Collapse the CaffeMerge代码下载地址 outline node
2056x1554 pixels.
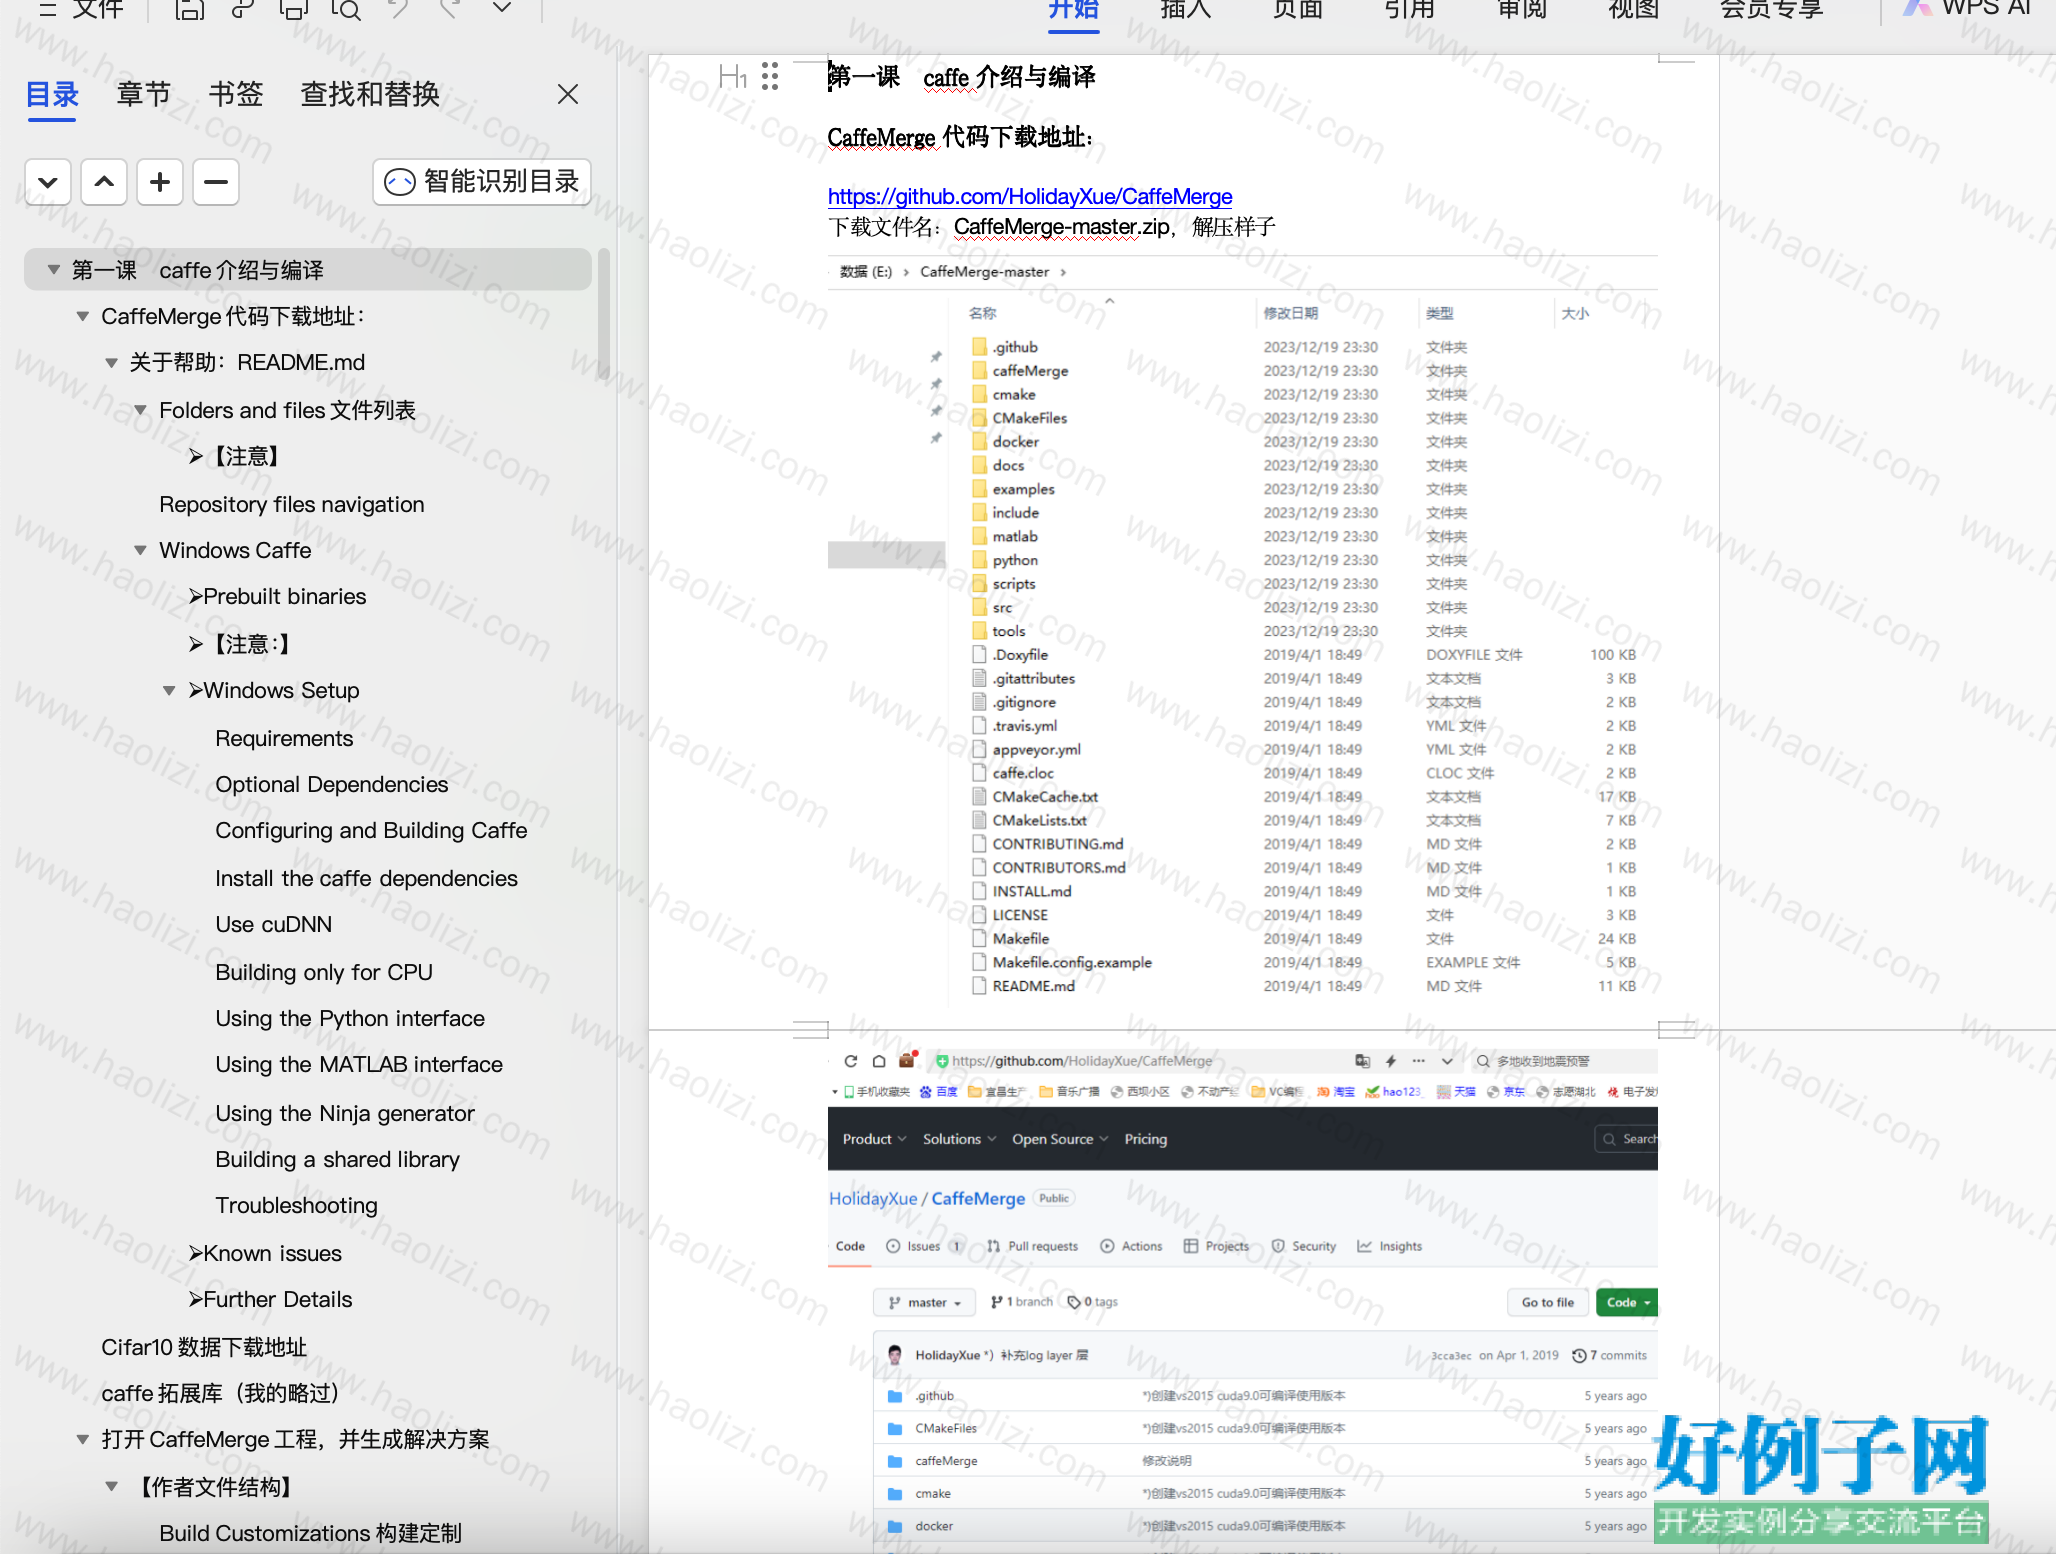83,317
